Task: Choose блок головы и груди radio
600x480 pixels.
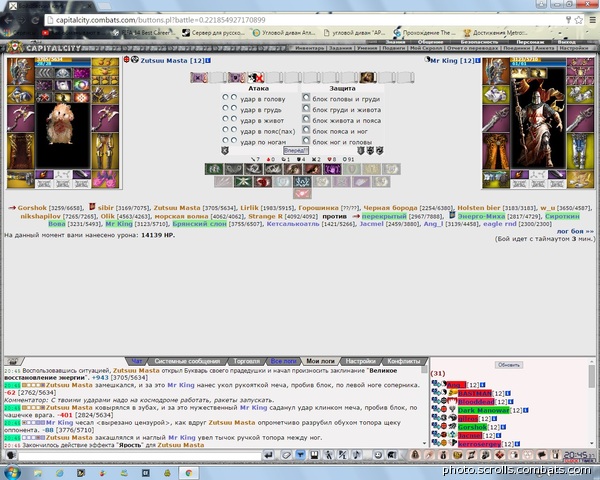Action: tap(306, 98)
